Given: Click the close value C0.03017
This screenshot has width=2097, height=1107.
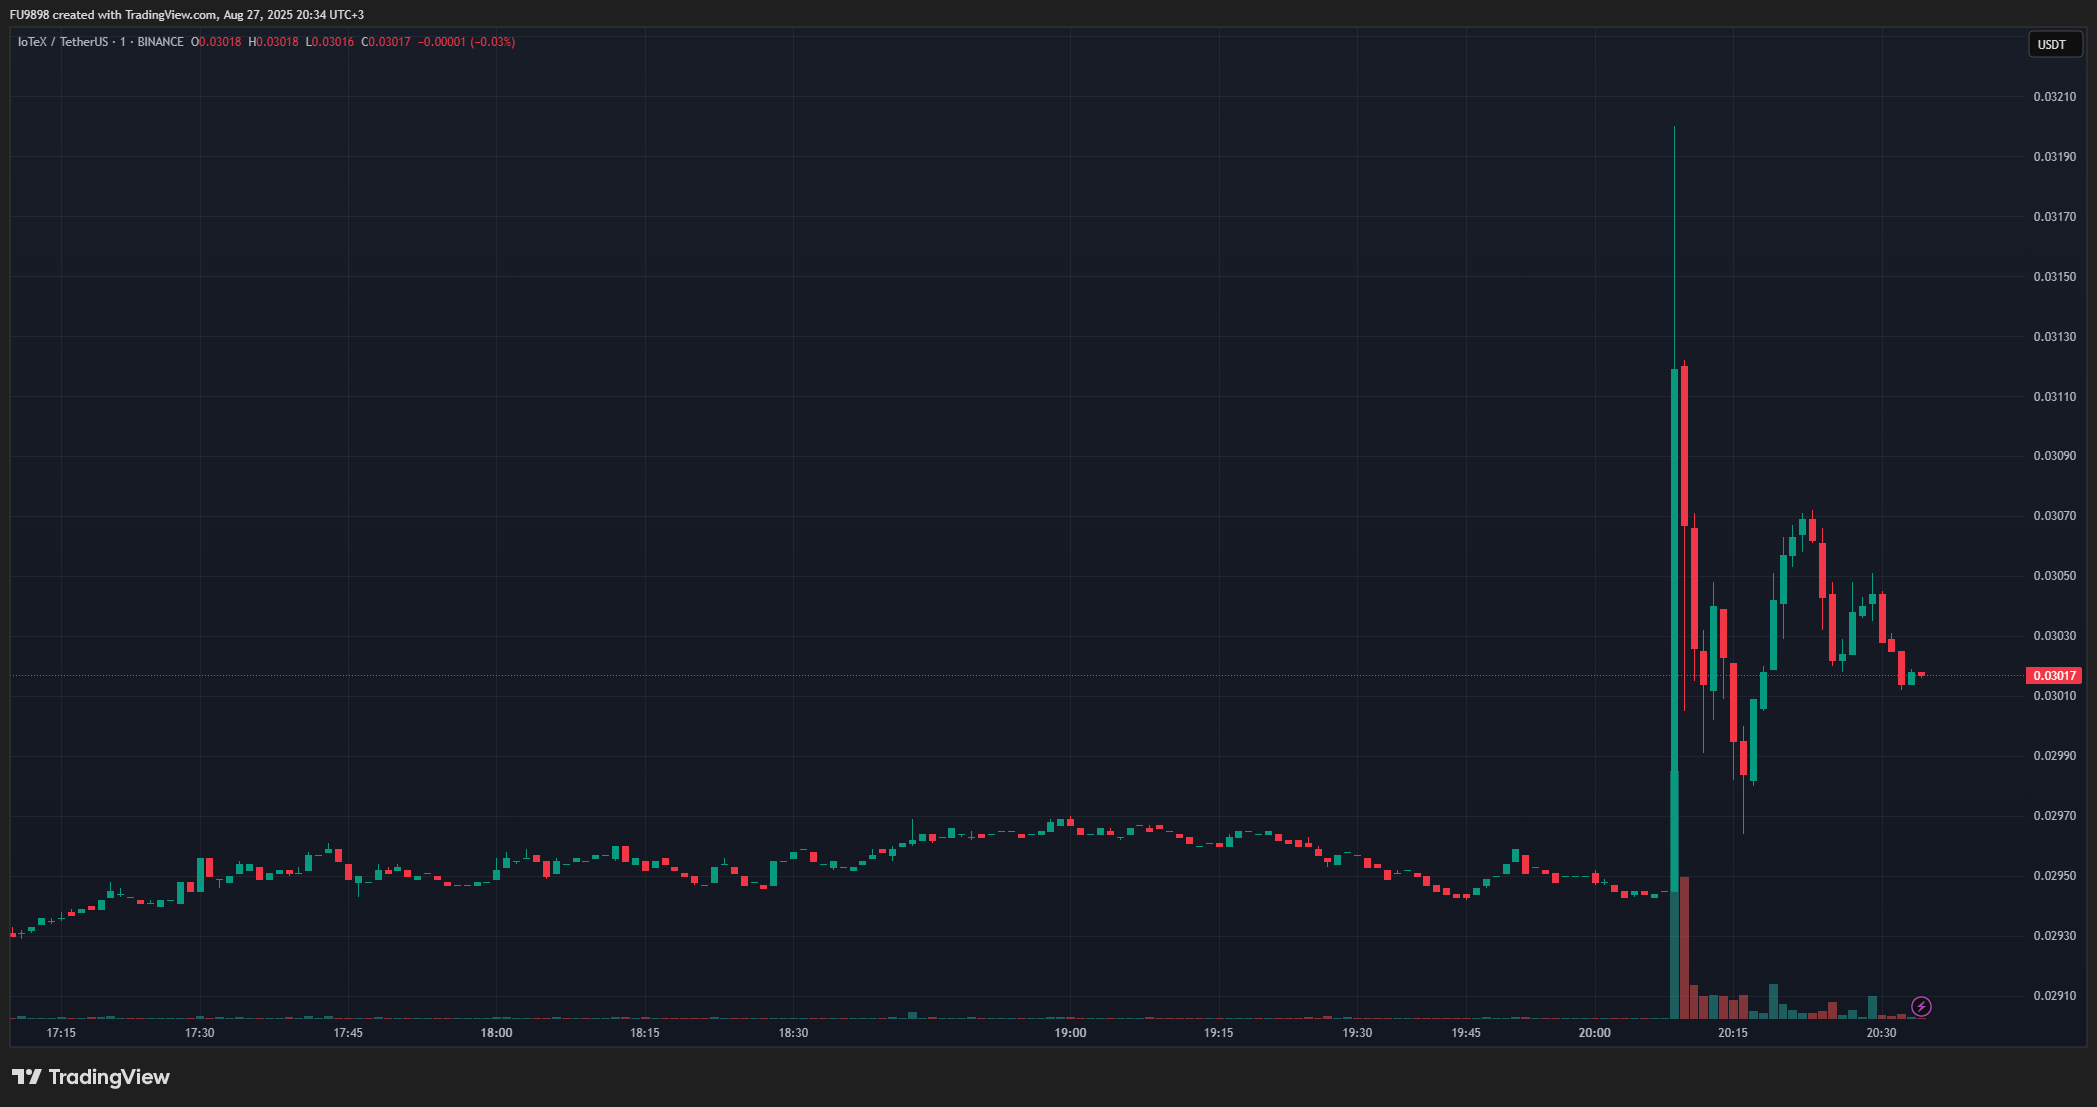Looking at the screenshot, I should pos(386,42).
